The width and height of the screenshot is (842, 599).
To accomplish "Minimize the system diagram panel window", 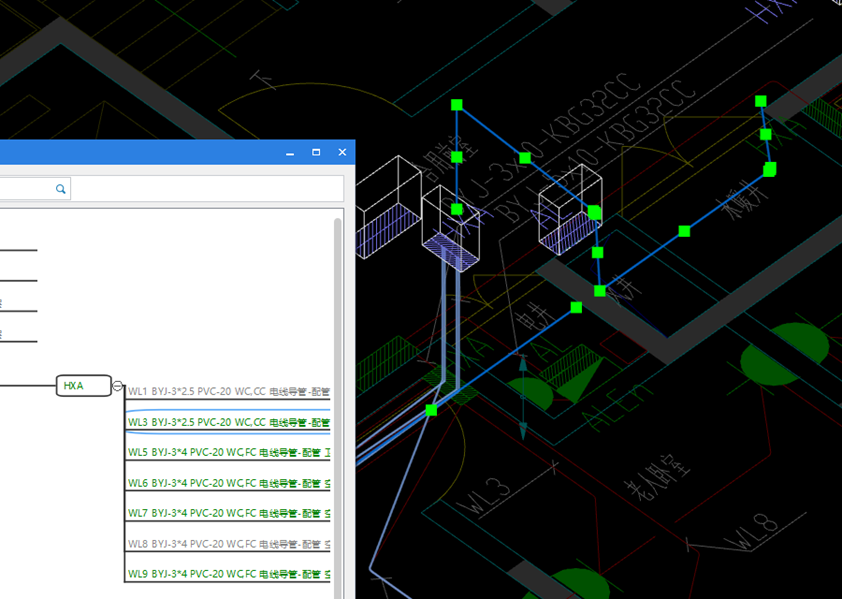I will pos(290,153).
